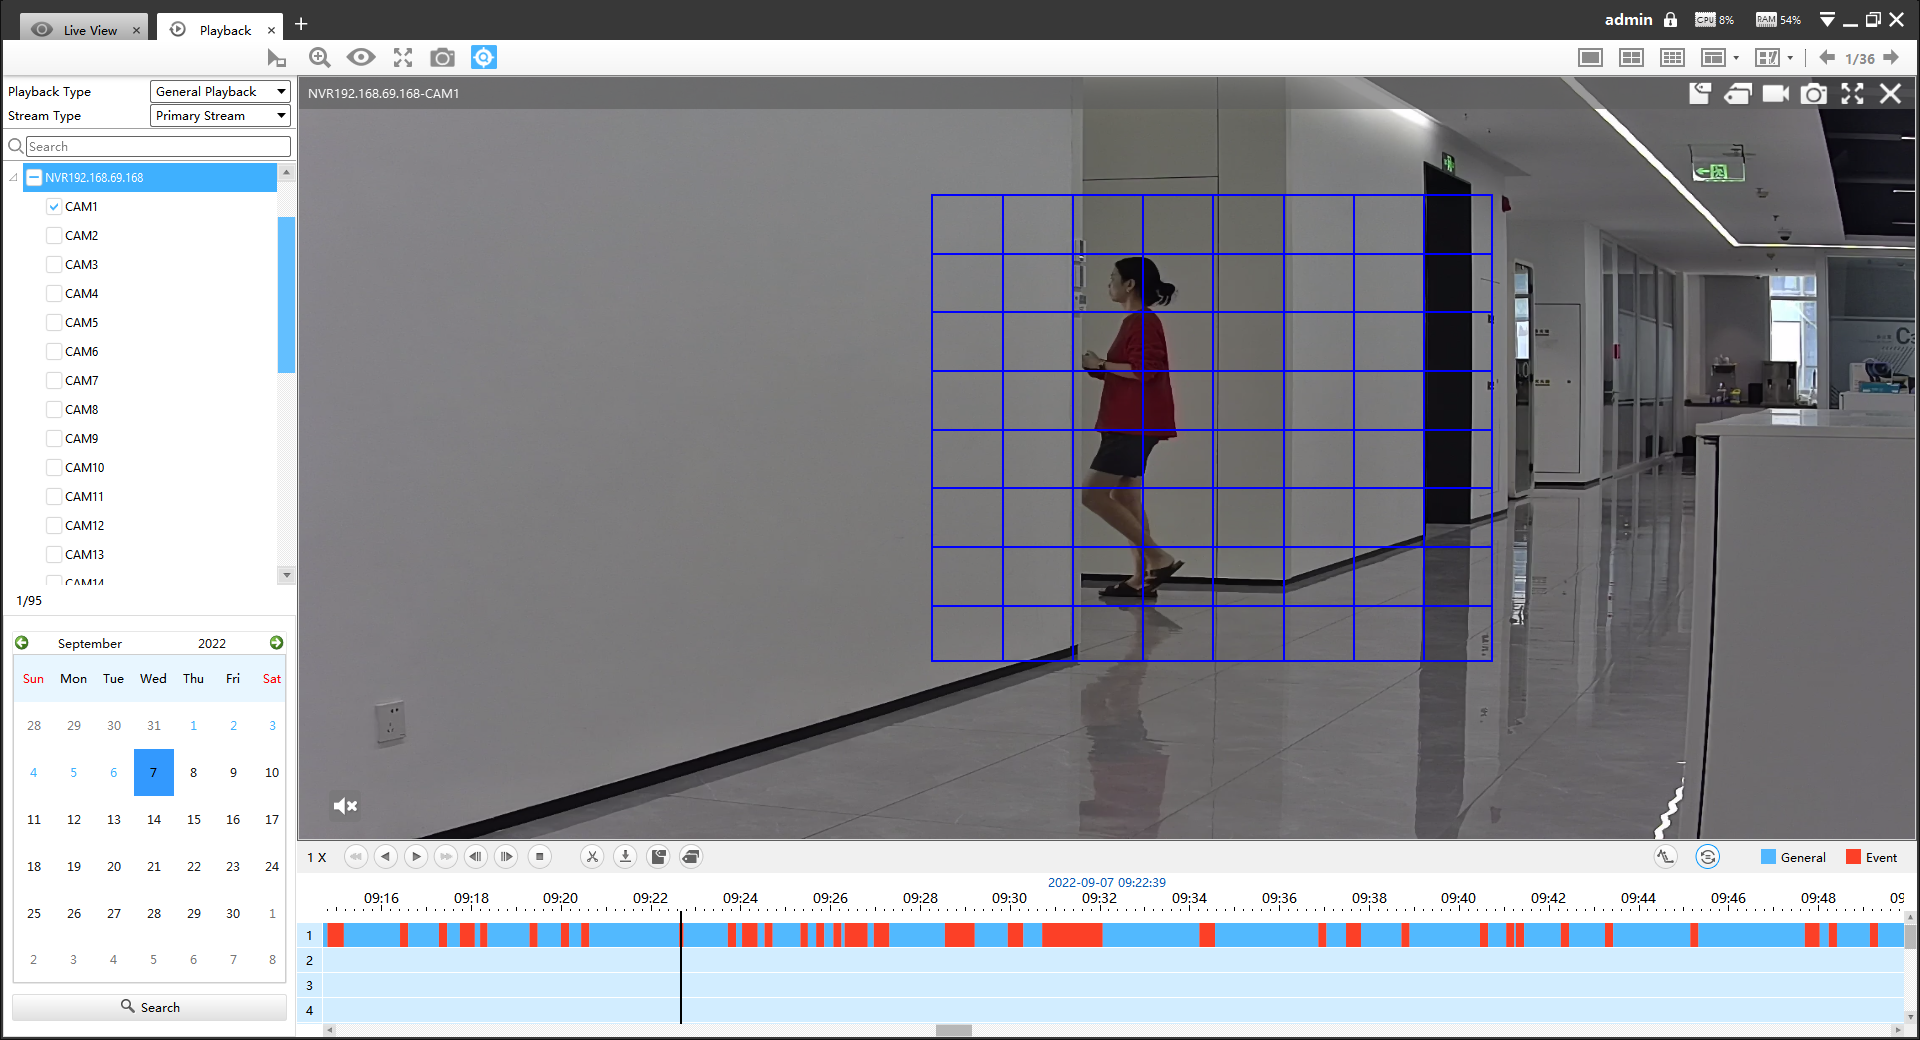Stop the playback
1920x1040 pixels.
click(x=540, y=857)
